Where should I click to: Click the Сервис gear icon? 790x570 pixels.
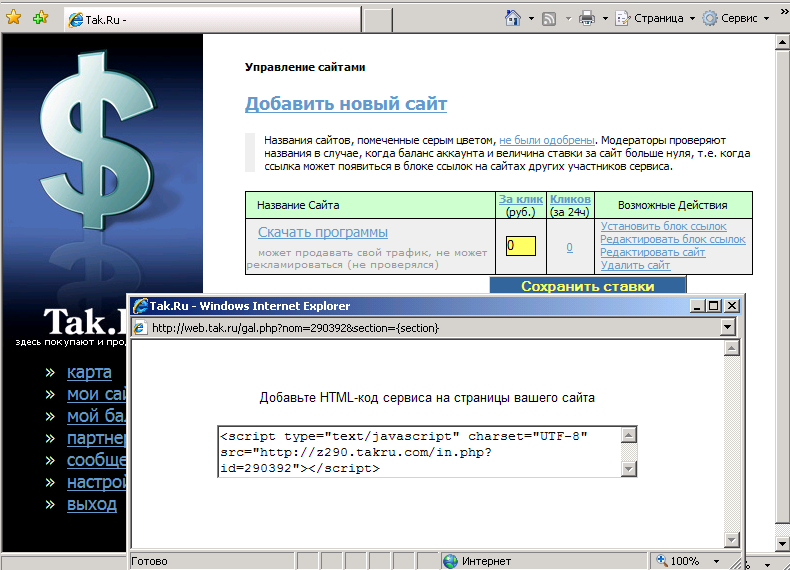(710, 19)
